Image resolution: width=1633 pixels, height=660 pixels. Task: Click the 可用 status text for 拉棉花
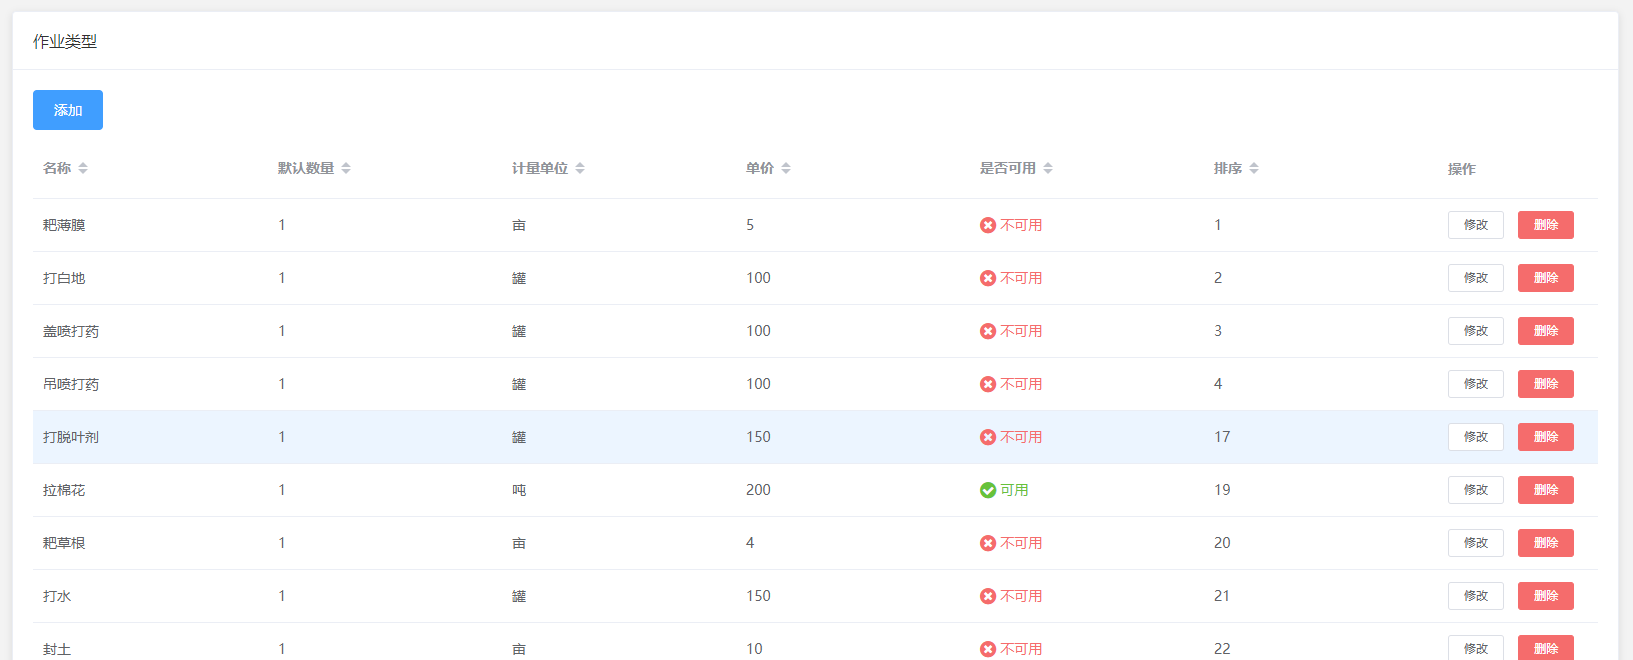click(x=1014, y=490)
